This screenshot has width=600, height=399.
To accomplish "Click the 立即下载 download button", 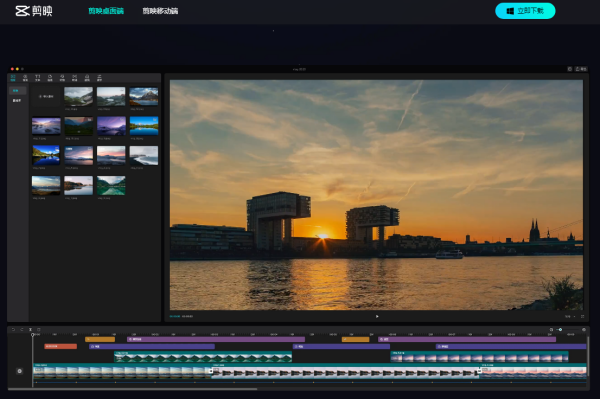I will pyautogui.click(x=525, y=11).
